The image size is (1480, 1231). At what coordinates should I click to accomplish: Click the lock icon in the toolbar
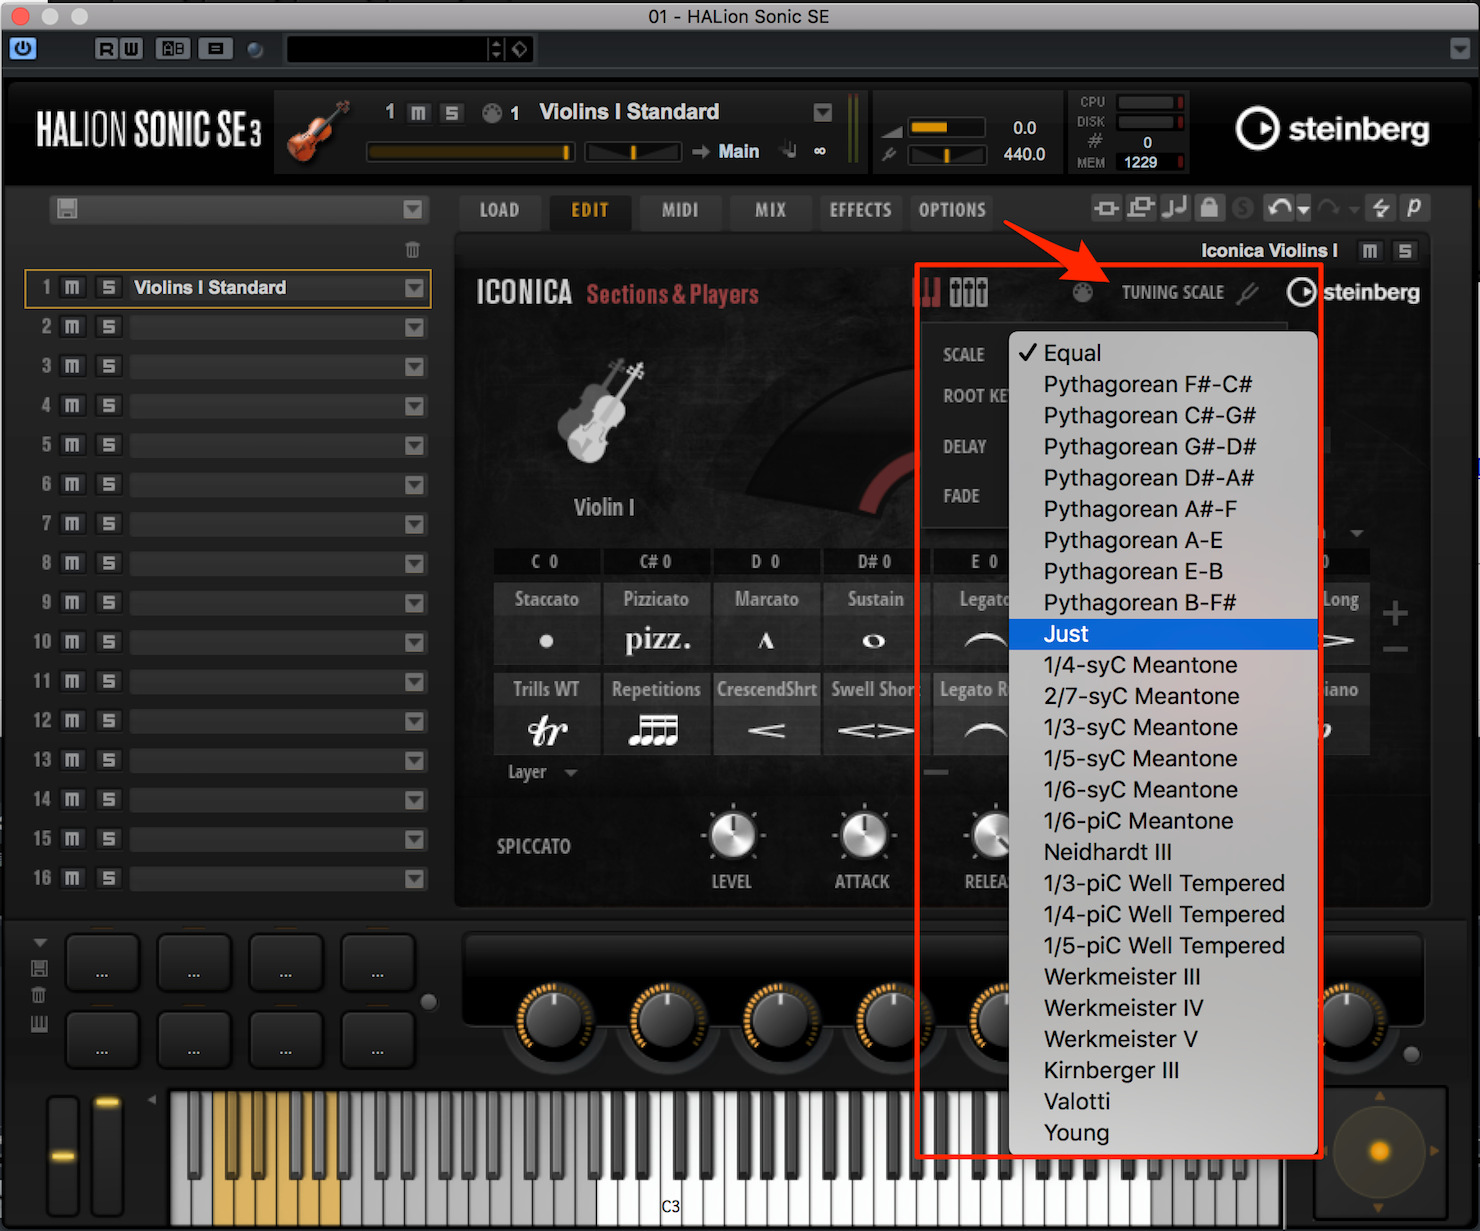click(1209, 207)
